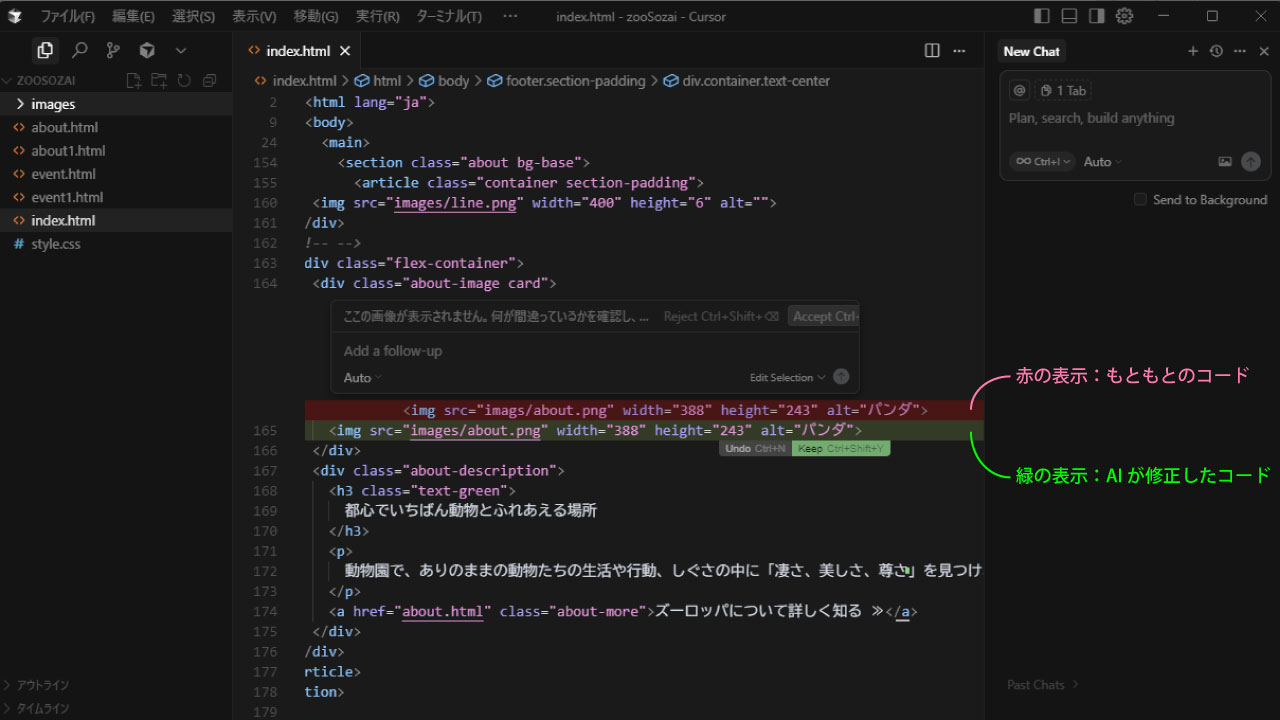1280x720 pixels.
Task: Open the Edit Selection mode dropdown
Action: coord(787,378)
